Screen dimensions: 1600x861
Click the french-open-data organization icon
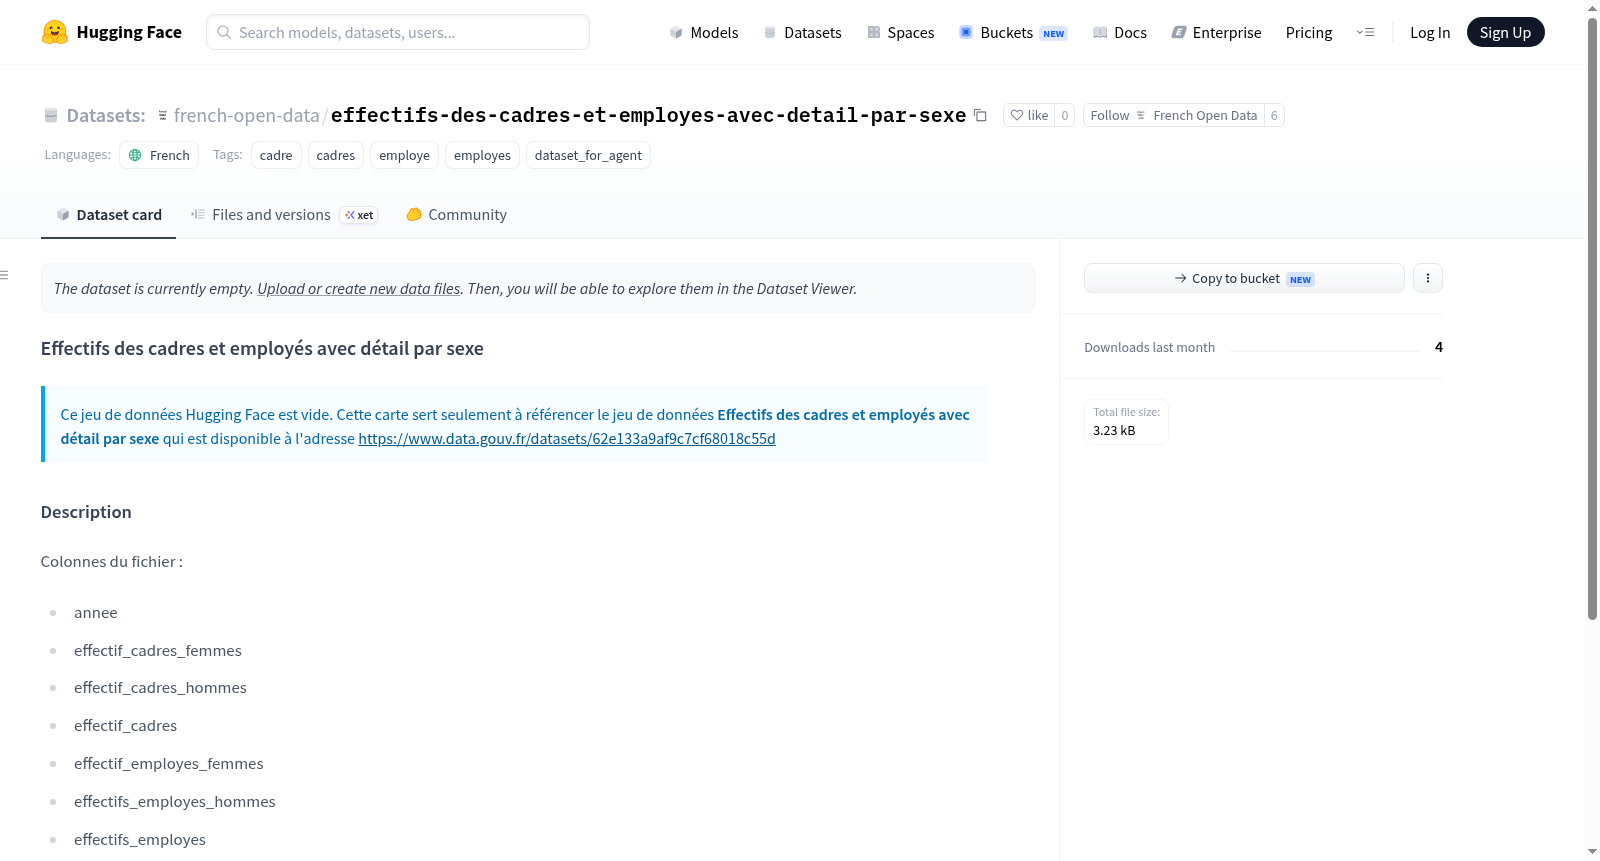163,116
